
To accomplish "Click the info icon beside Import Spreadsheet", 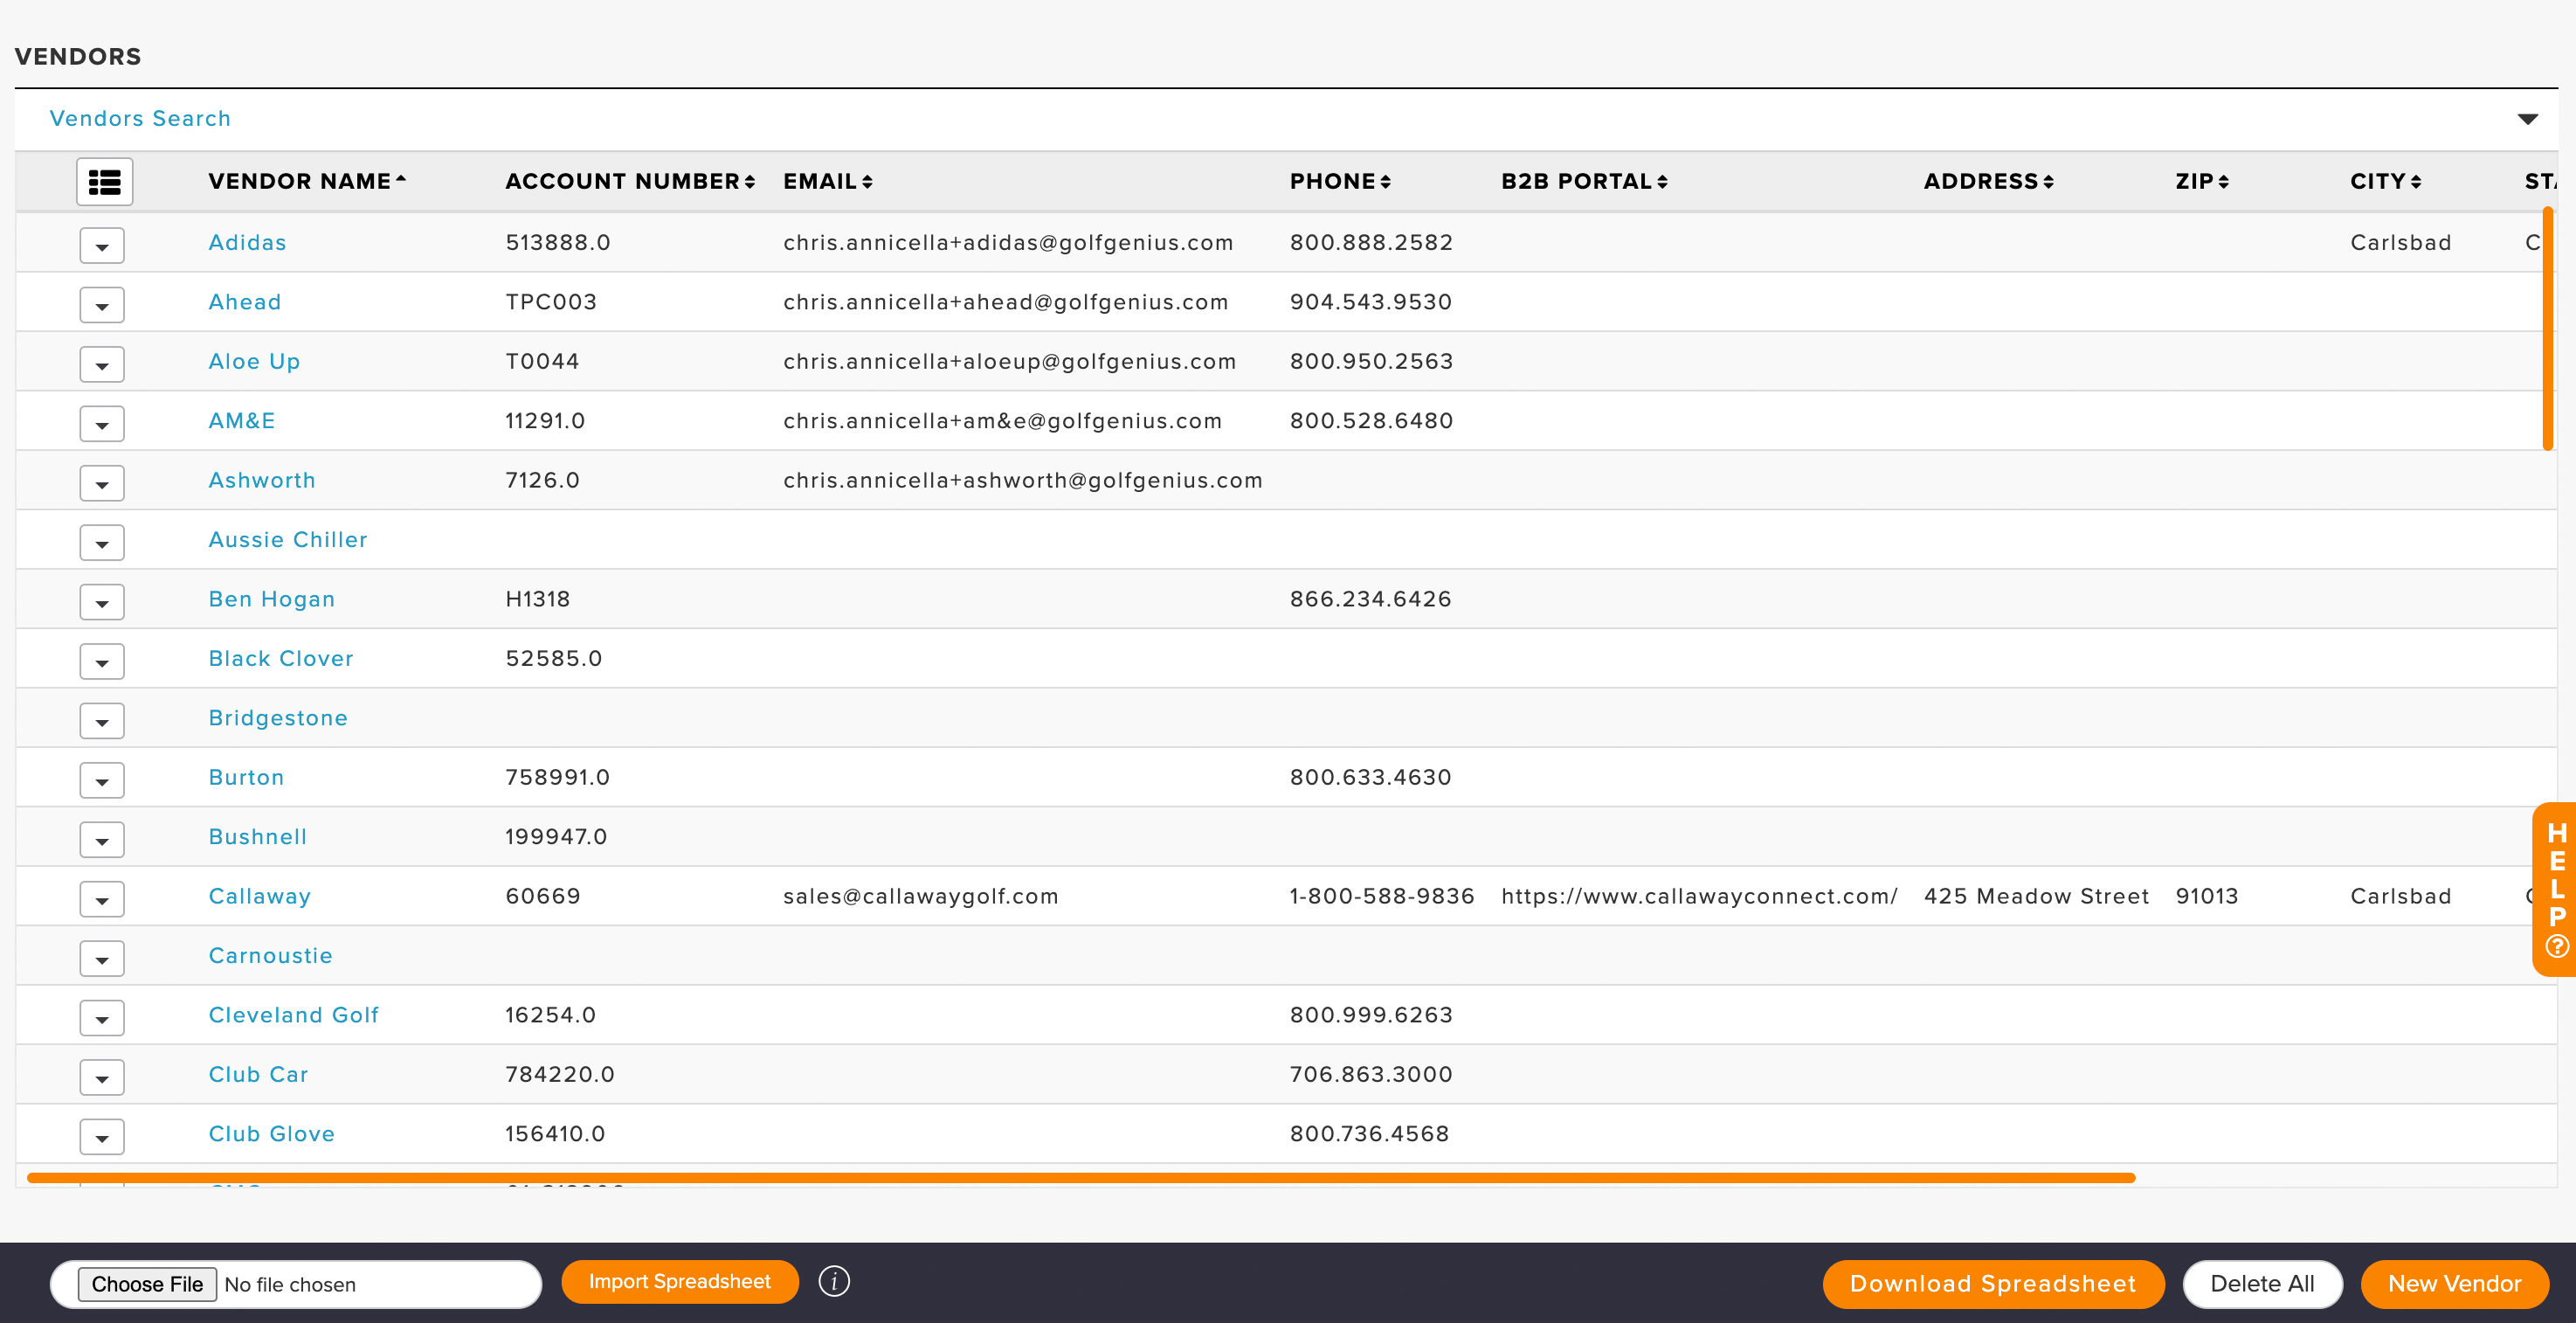I will point(834,1281).
